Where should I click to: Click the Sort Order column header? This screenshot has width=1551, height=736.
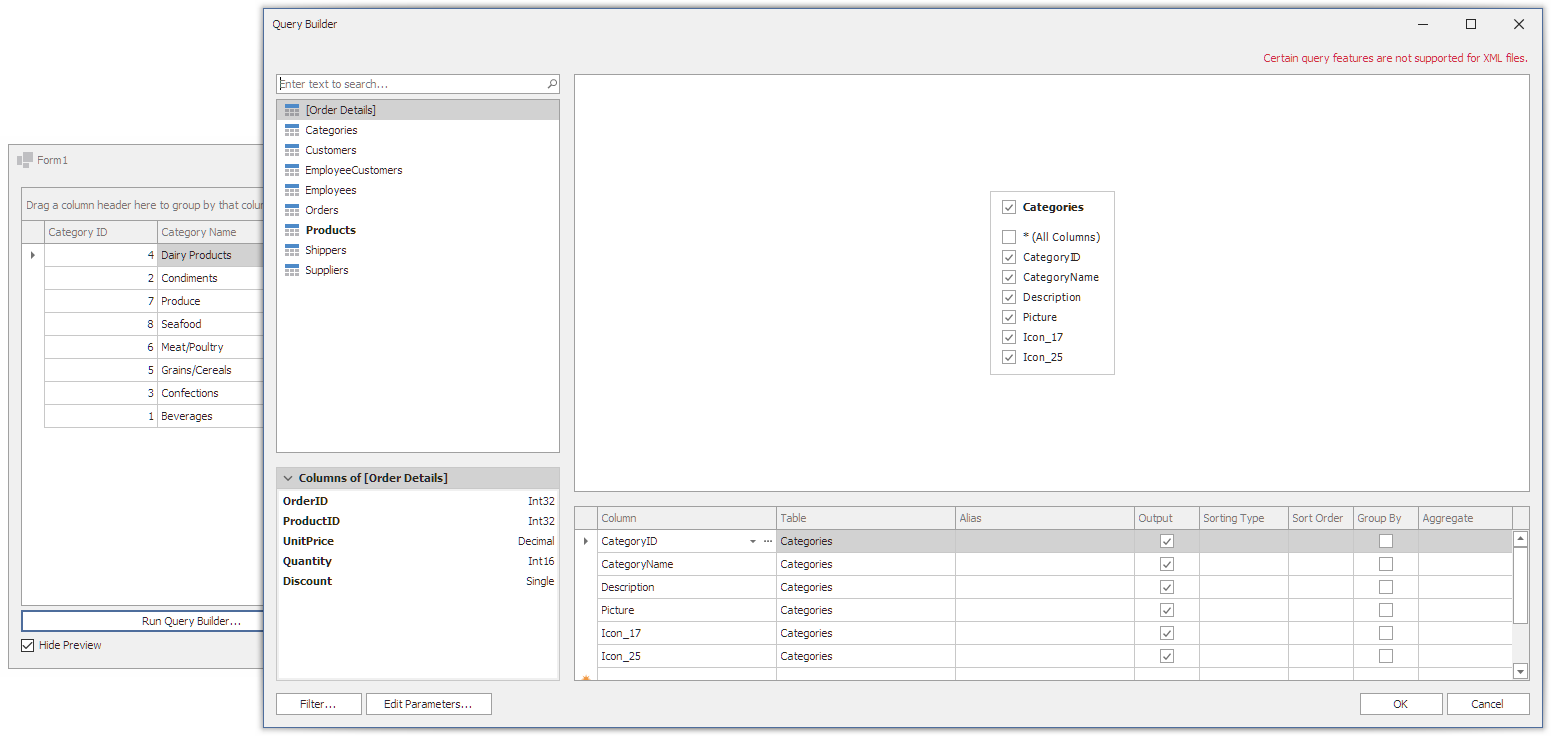[1321, 518]
